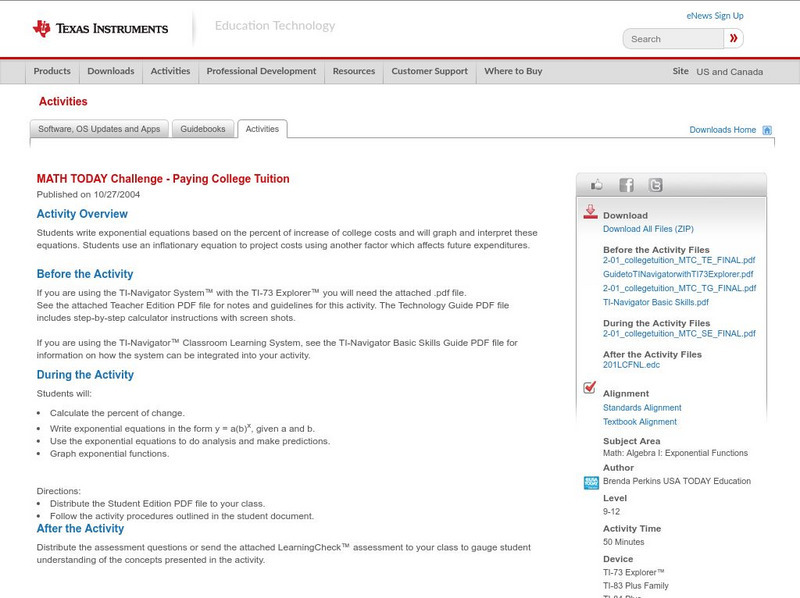Screen dimensions: 800x598
Task: Click the red Activities page heading
Action: 63,102
